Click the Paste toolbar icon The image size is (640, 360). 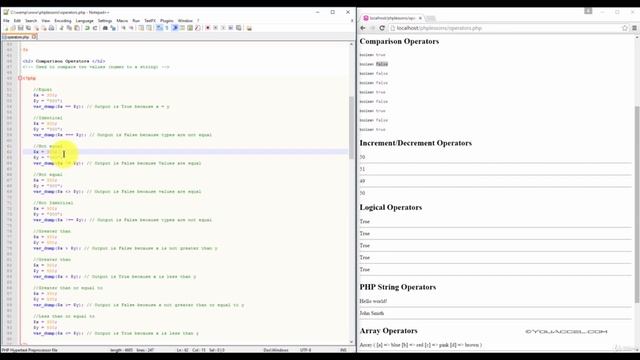click(77, 28)
